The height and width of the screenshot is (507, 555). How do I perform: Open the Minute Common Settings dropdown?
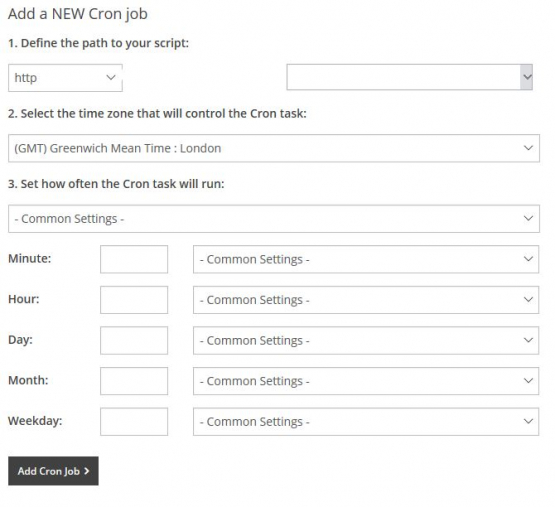(366, 259)
